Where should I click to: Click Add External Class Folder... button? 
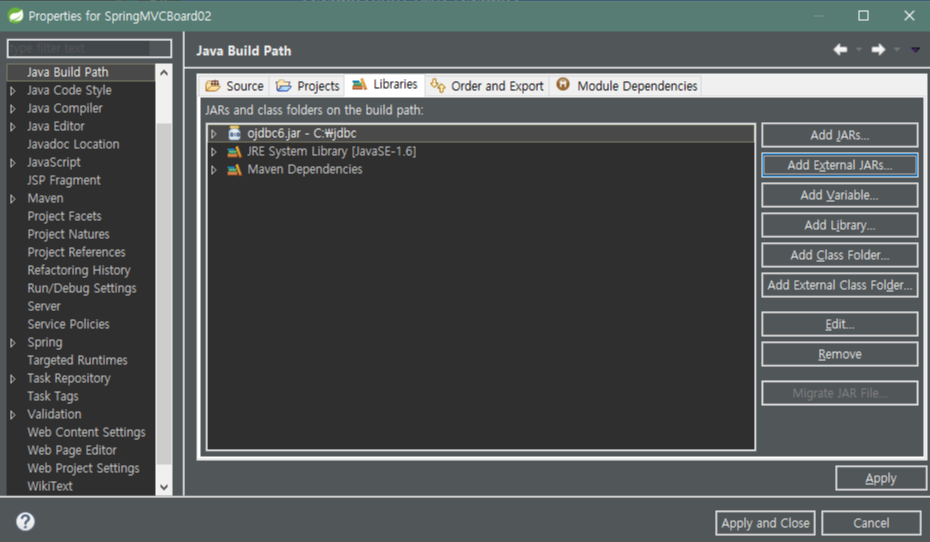click(839, 285)
